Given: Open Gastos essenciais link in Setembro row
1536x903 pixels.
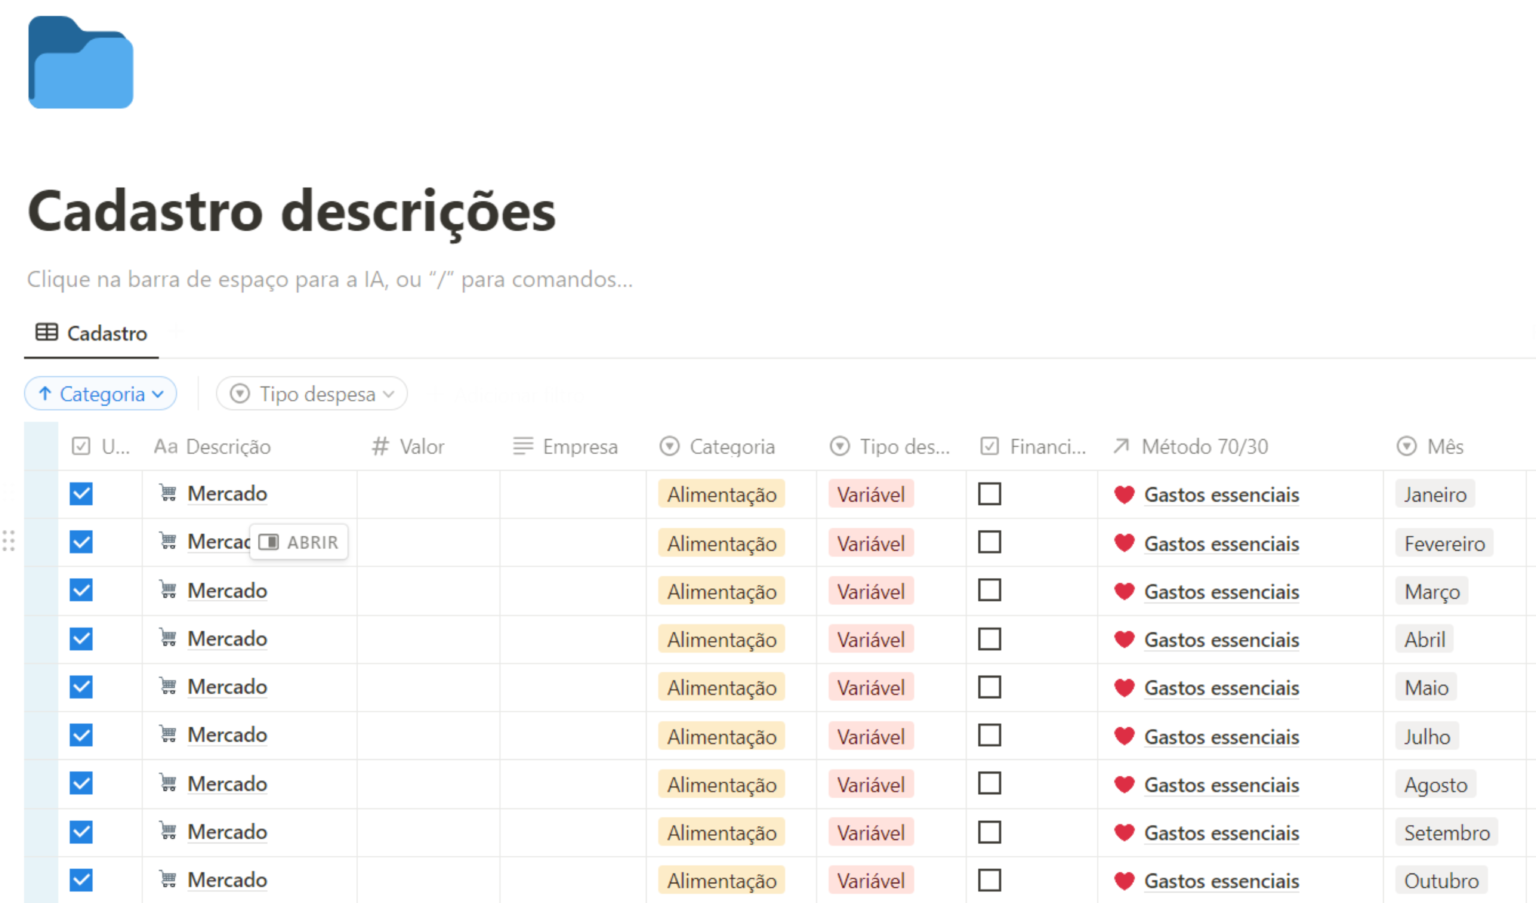Looking at the screenshot, I should (1221, 833).
